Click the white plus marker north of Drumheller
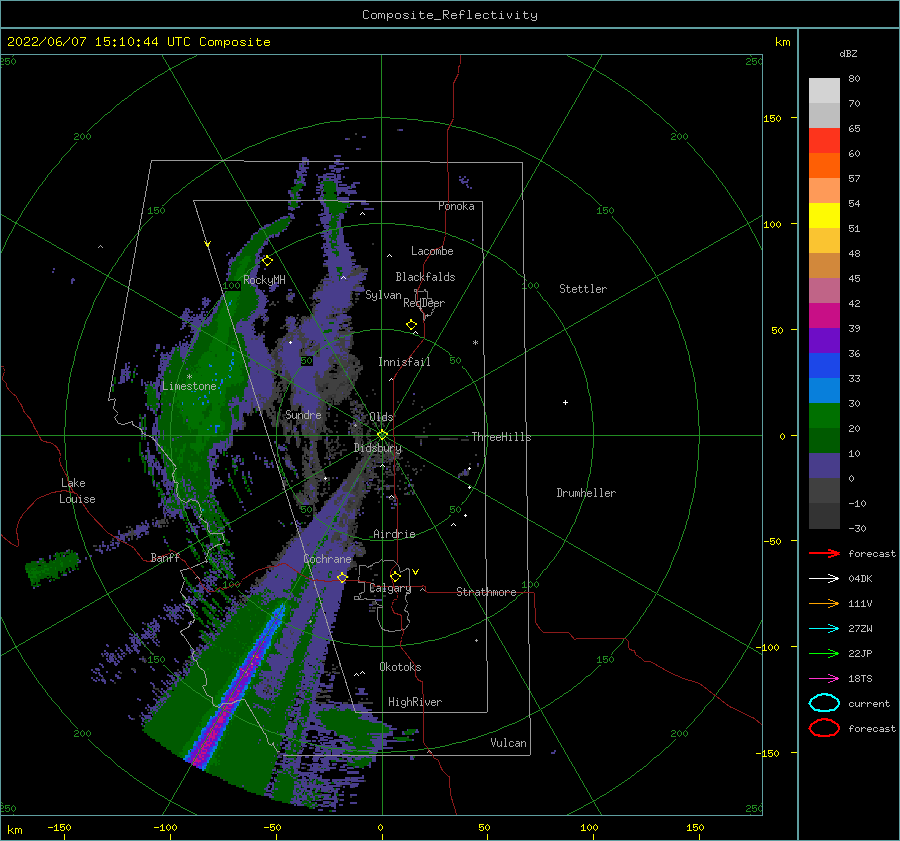This screenshot has height=841, width=900. pyautogui.click(x=565, y=402)
